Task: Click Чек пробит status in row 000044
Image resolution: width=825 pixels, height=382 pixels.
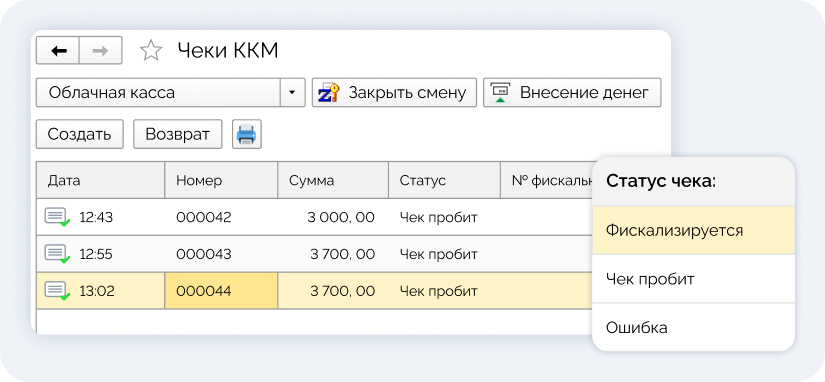Action: (x=438, y=290)
